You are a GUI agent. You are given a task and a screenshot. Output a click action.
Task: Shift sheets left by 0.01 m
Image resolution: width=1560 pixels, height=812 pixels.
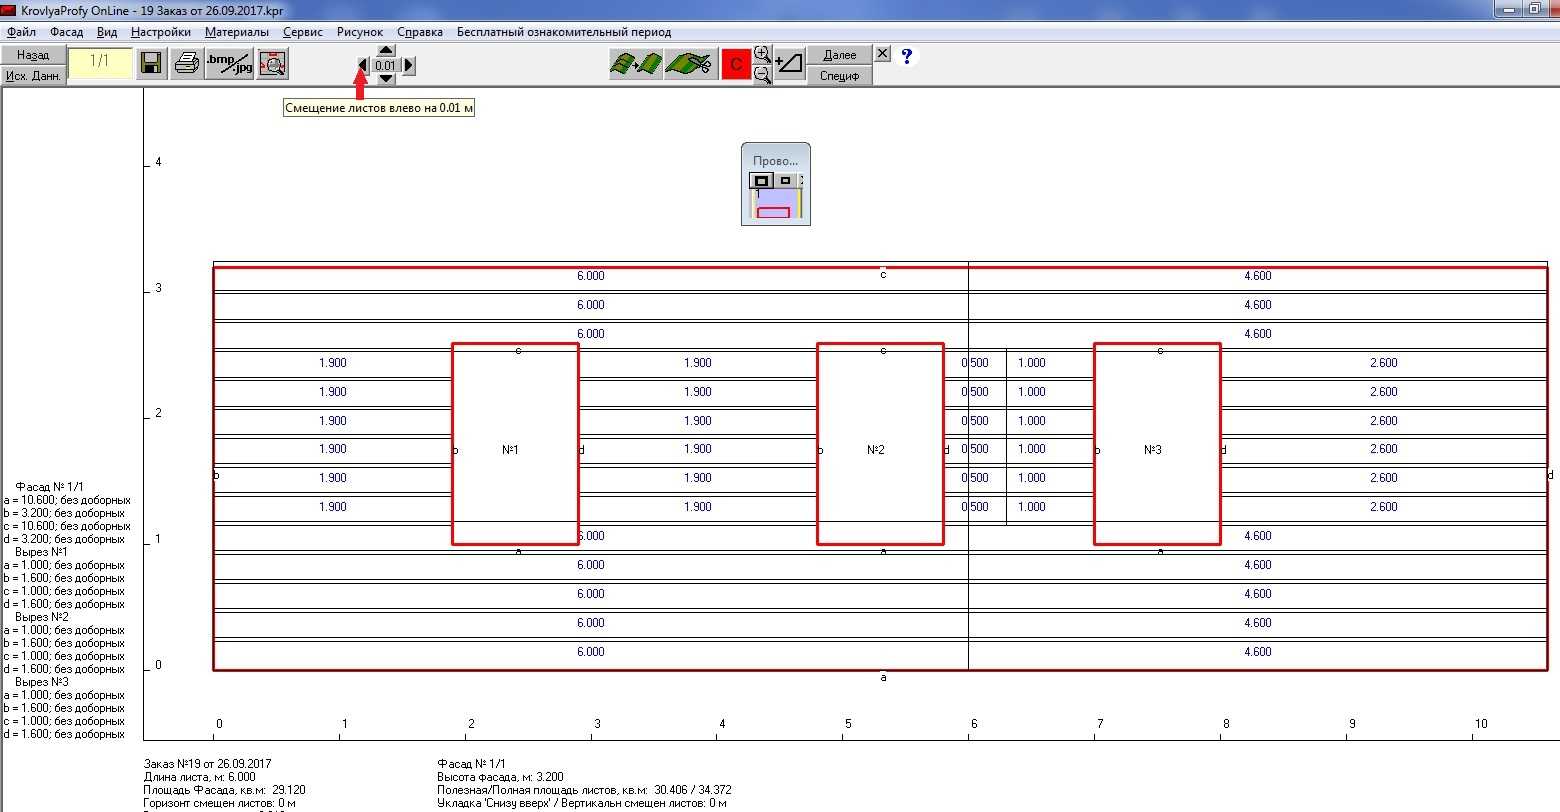coord(363,66)
